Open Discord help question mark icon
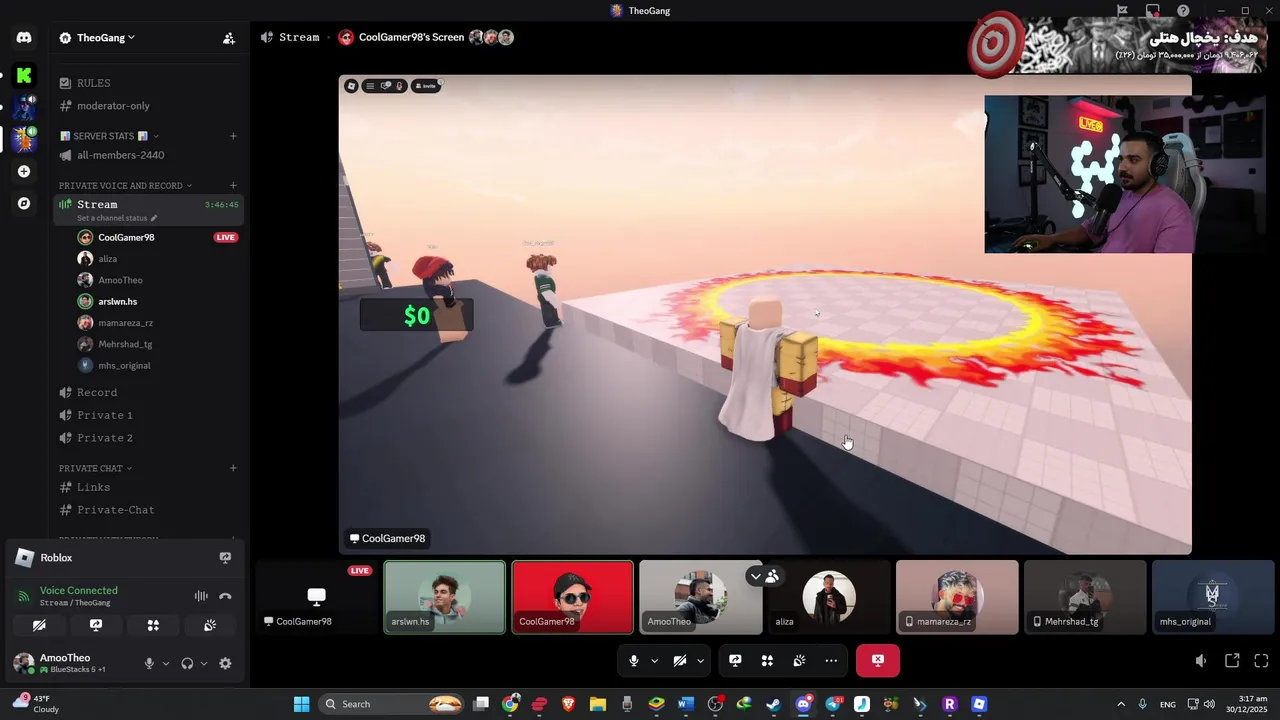 click(1183, 11)
